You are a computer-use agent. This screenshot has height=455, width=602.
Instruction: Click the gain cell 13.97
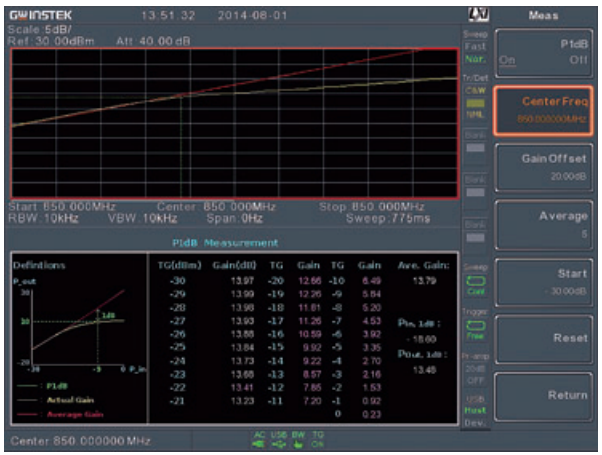point(242,281)
